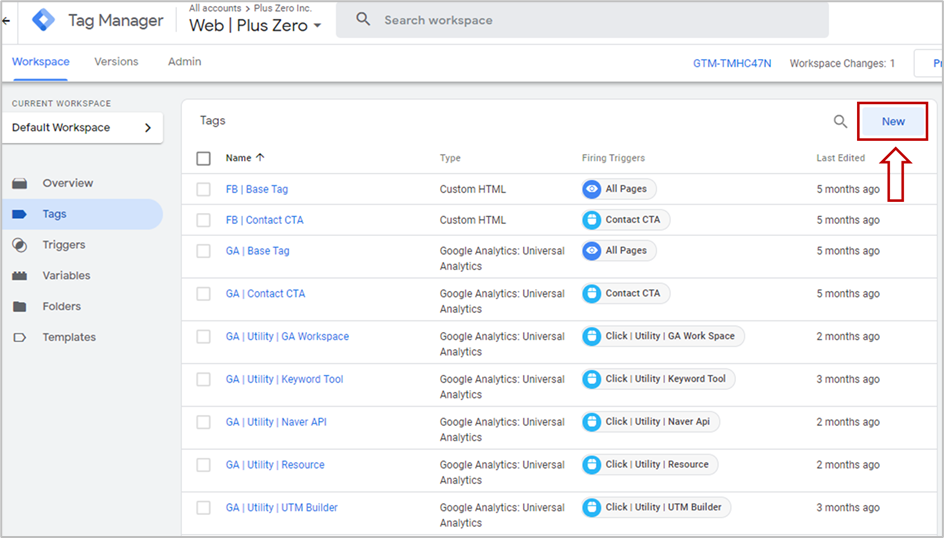This screenshot has width=944, height=538.
Task: Click the Last Edited column header
Action: 840,158
